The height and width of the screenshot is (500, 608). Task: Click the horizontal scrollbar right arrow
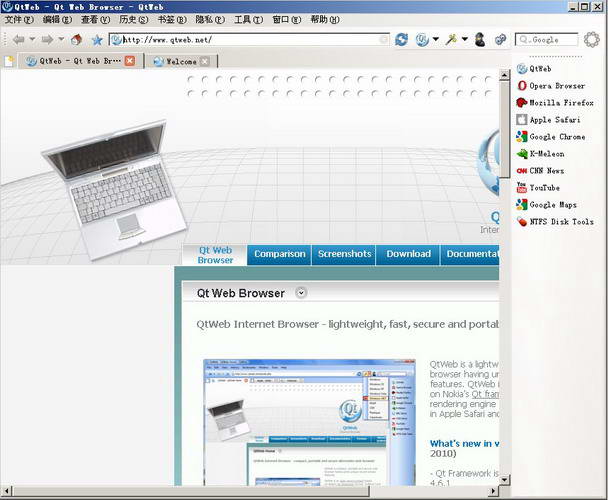point(493,491)
